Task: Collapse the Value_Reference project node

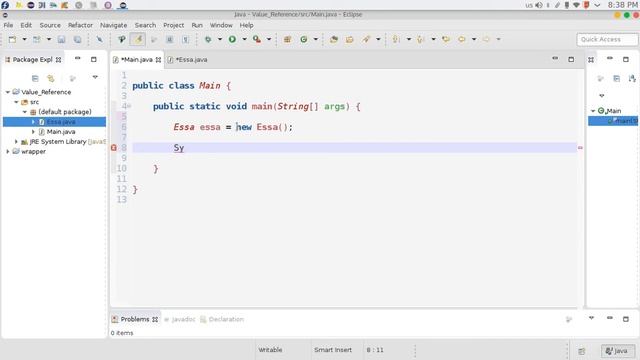Action: click(8, 92)
